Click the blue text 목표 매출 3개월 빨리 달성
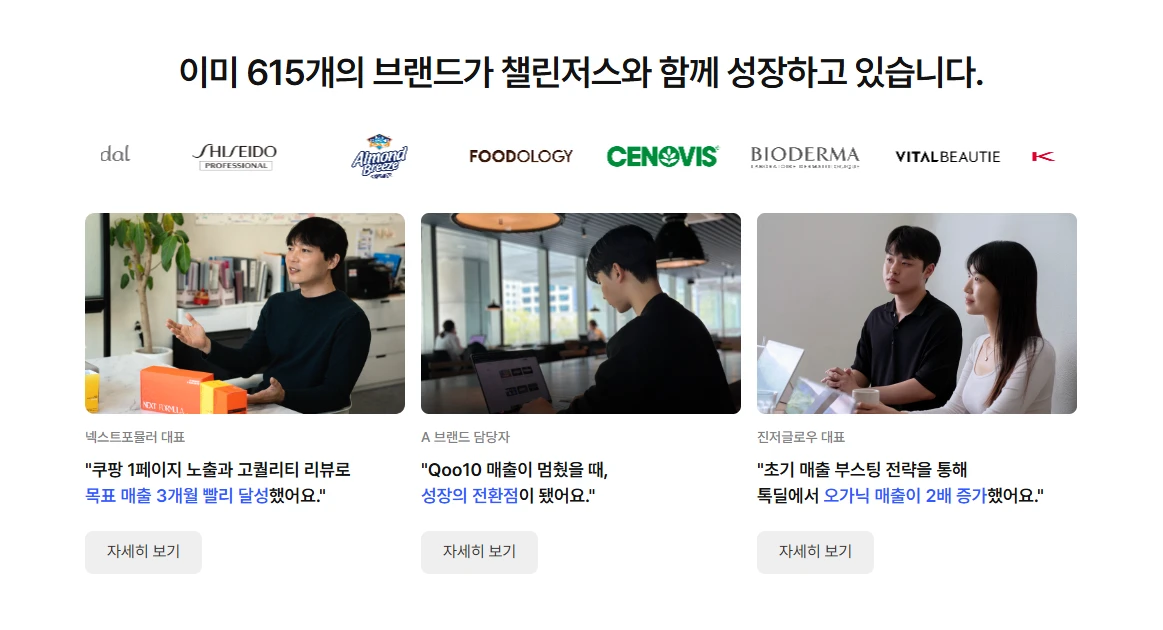Screen dimensions: 1163x630 177,496
